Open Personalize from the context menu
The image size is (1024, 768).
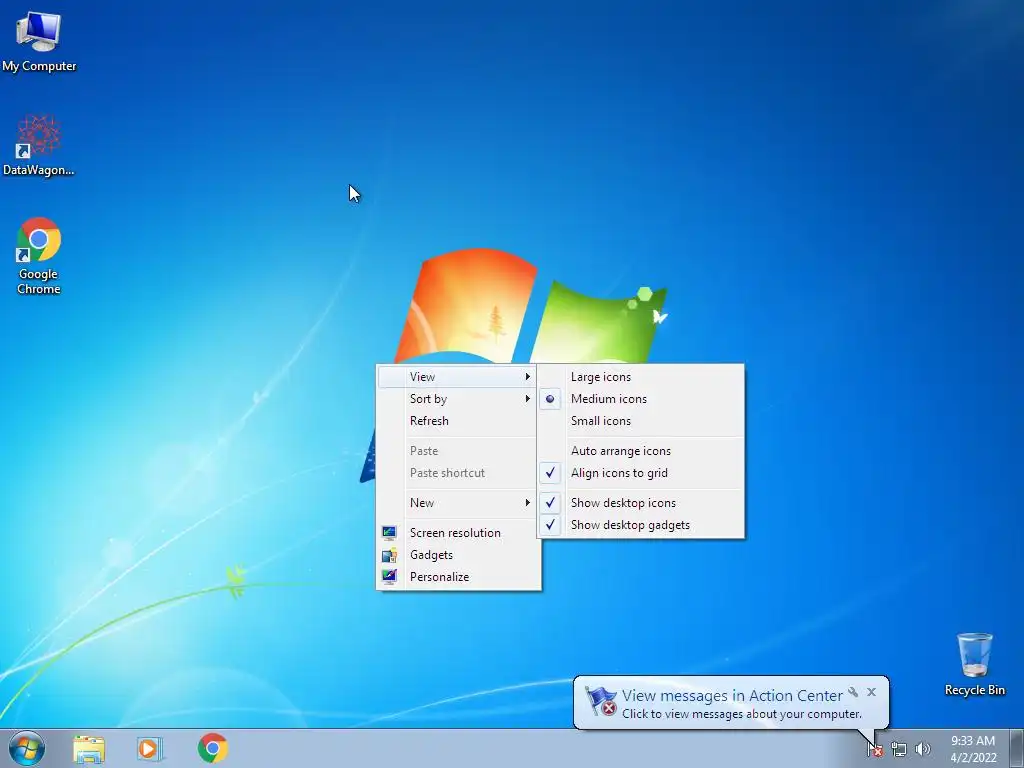pos(458,577)
